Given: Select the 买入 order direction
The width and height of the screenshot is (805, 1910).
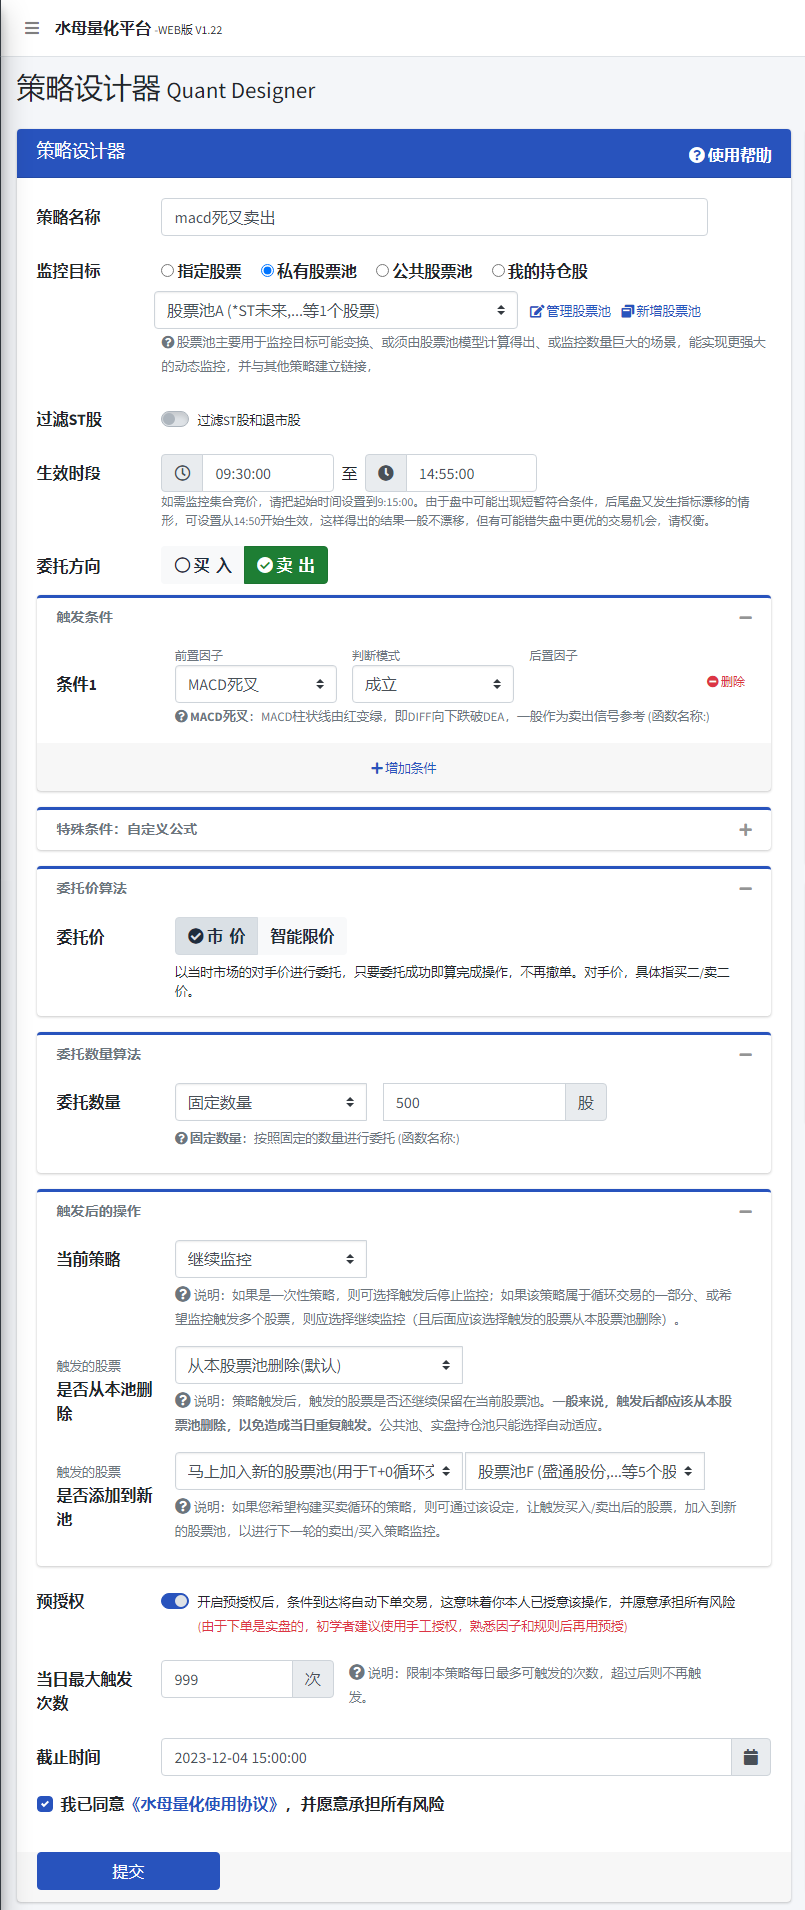Looking at the screenshot, I should coord(203,565).
